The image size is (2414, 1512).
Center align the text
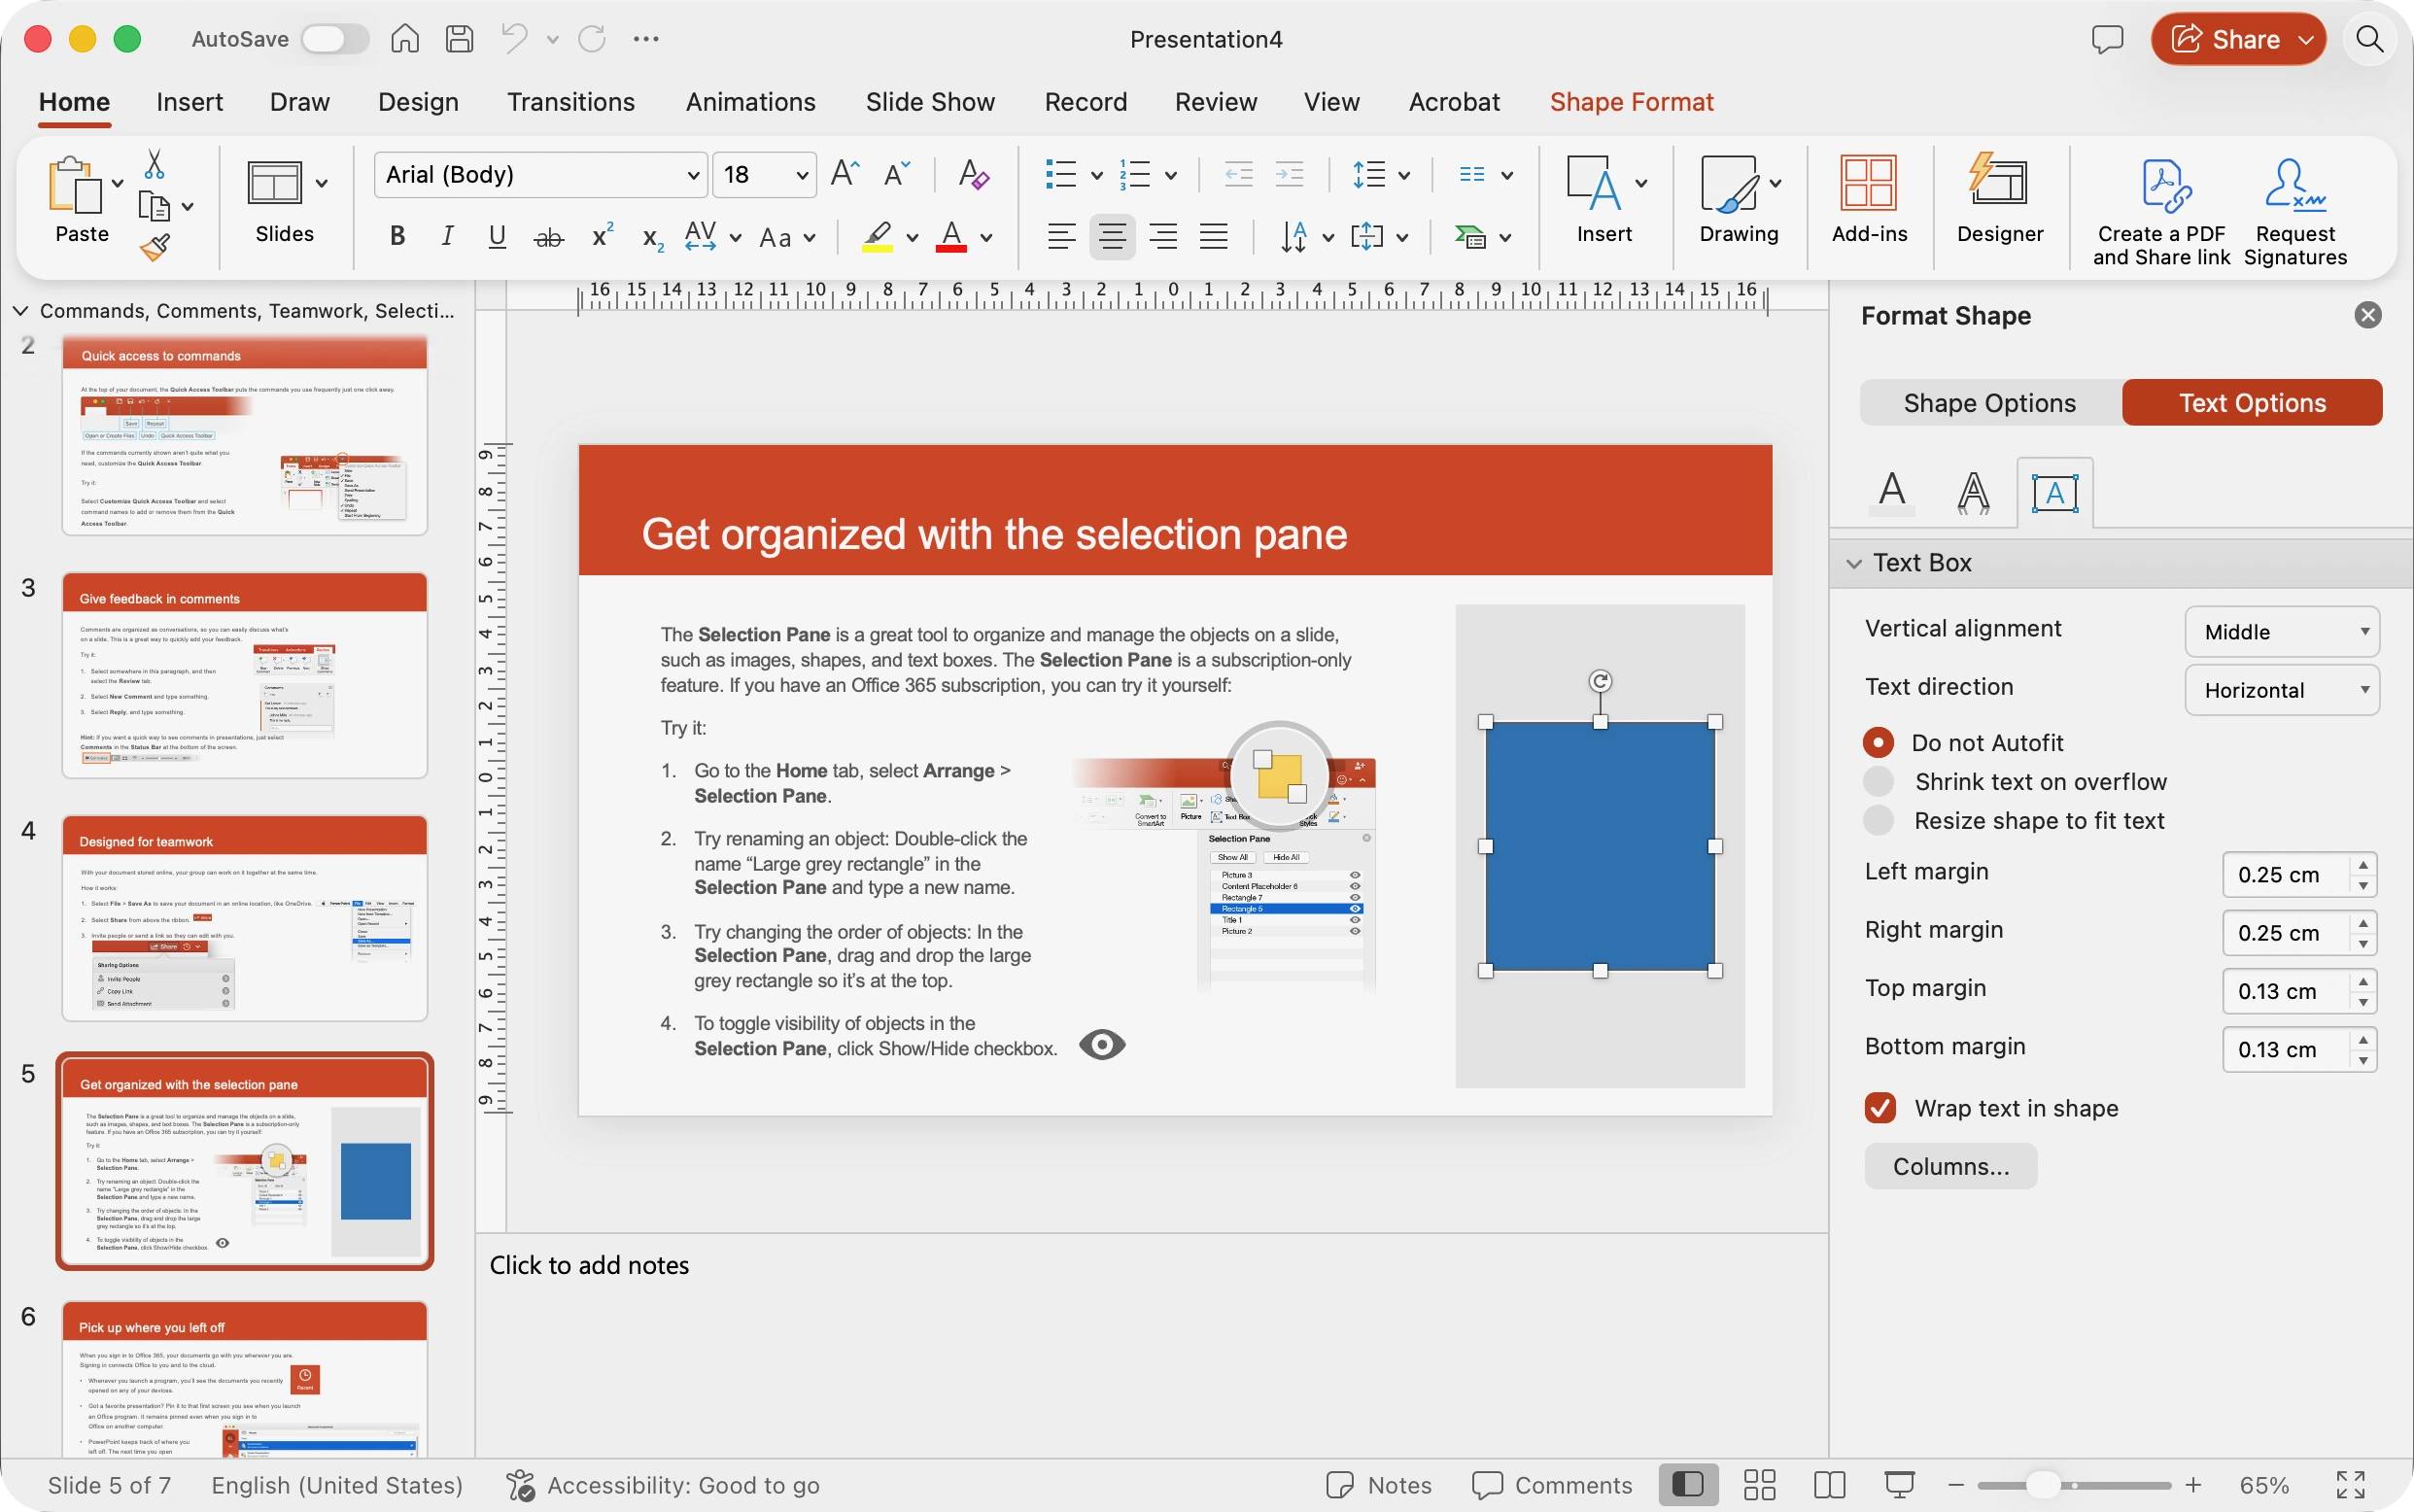pos(1112,237)
